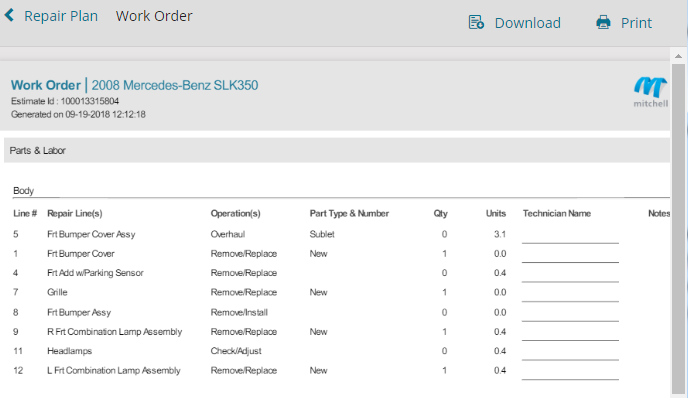Click the Check/Adjust operation cell
This screenshot has height=398, width=688.
[x=236, y=351]
